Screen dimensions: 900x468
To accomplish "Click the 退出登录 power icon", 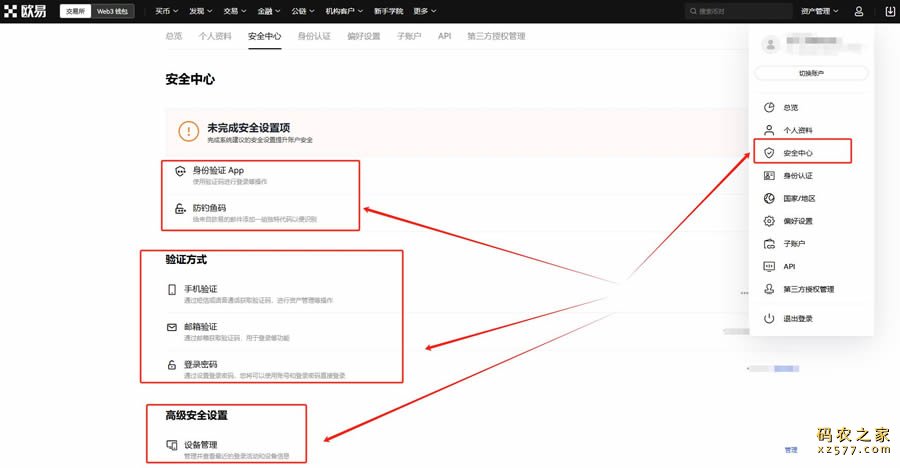I will pyautogui.click(x=769, y=318).
